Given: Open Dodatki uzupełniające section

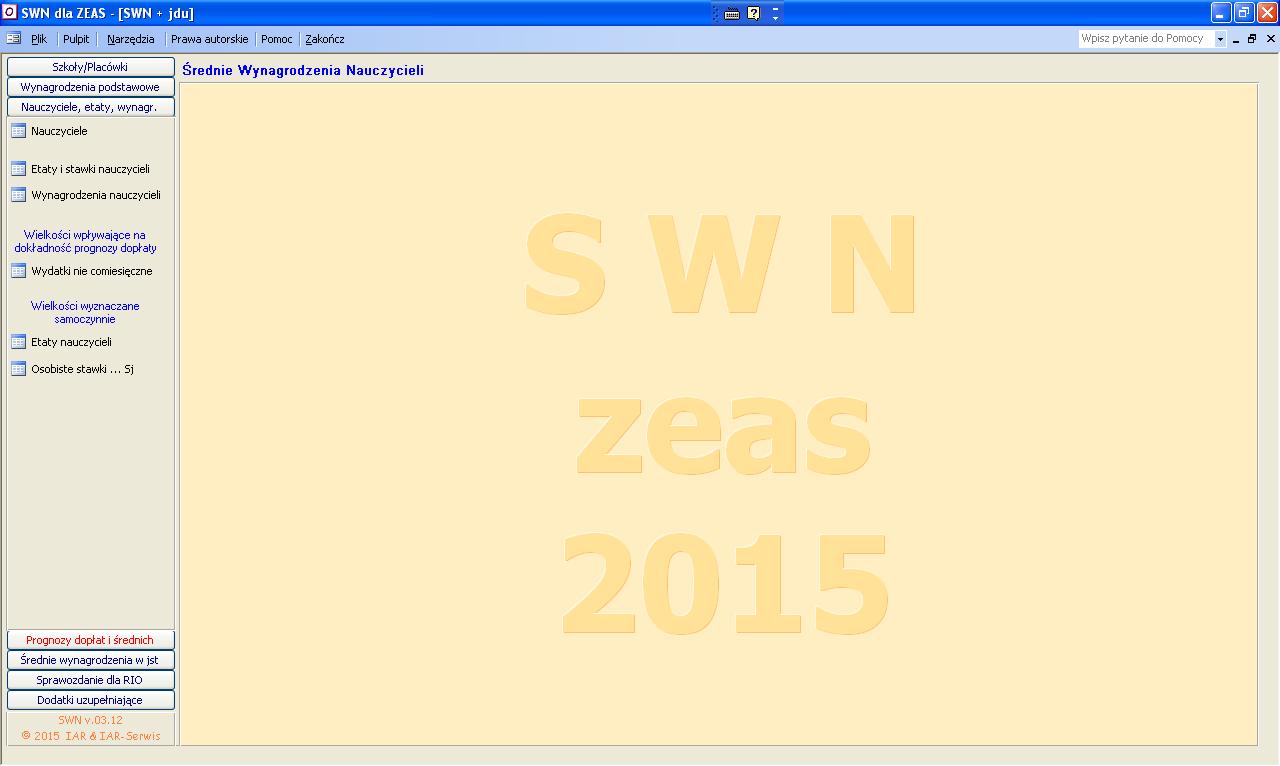Looking at the screenshot, I should [x=90, y=700].
